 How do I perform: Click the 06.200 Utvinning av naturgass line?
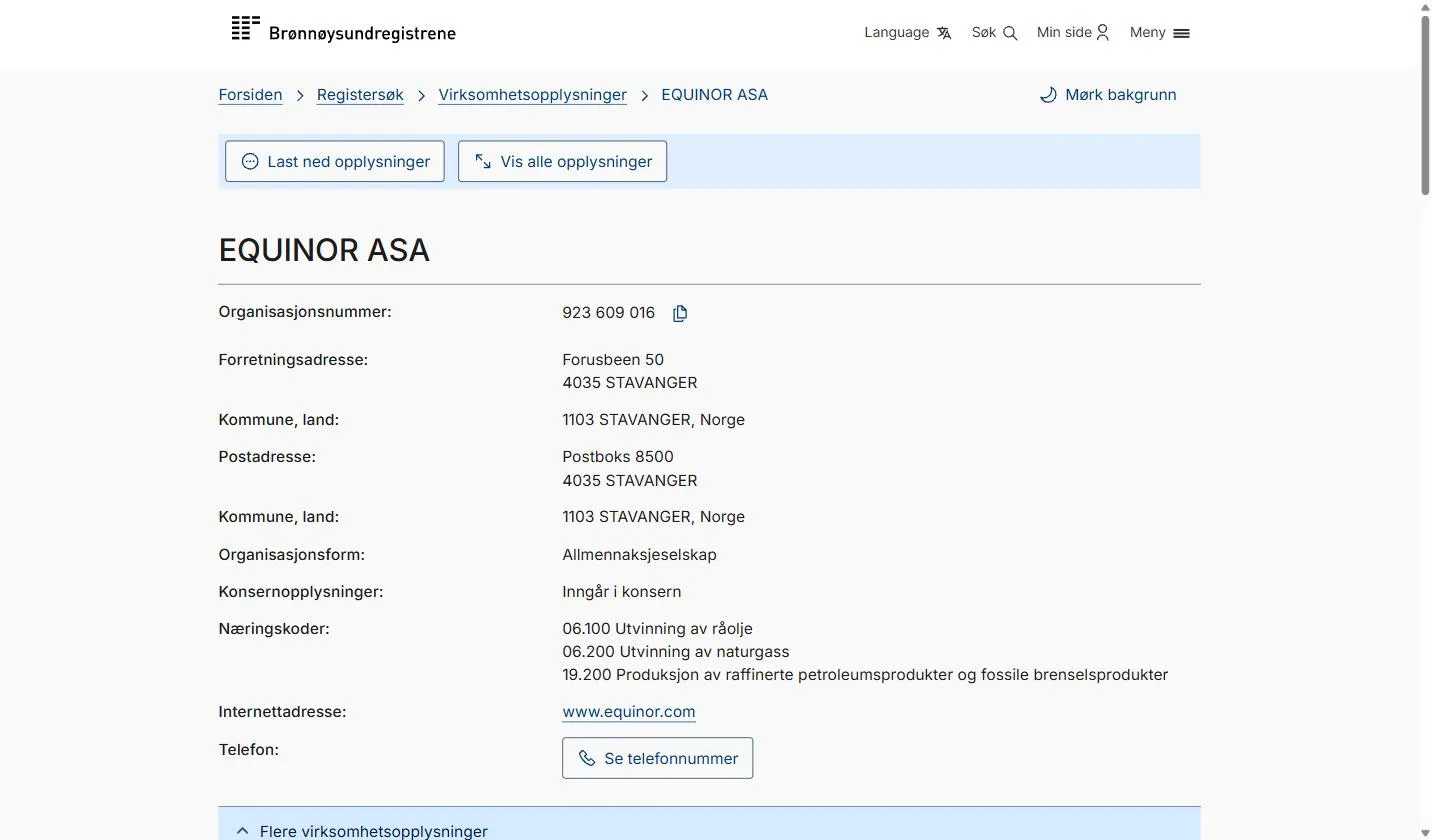tap(675, 652)
